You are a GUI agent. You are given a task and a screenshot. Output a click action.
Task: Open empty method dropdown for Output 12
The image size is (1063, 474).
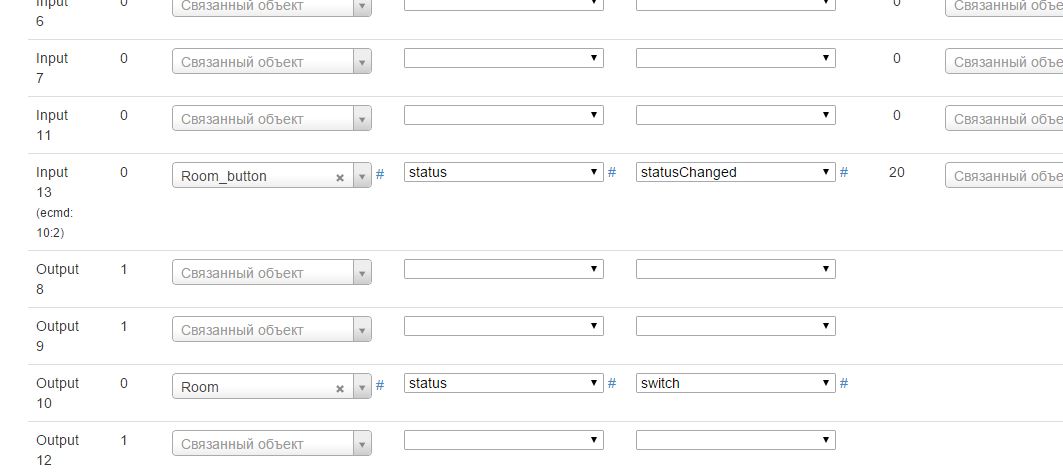tap(735, 440)
